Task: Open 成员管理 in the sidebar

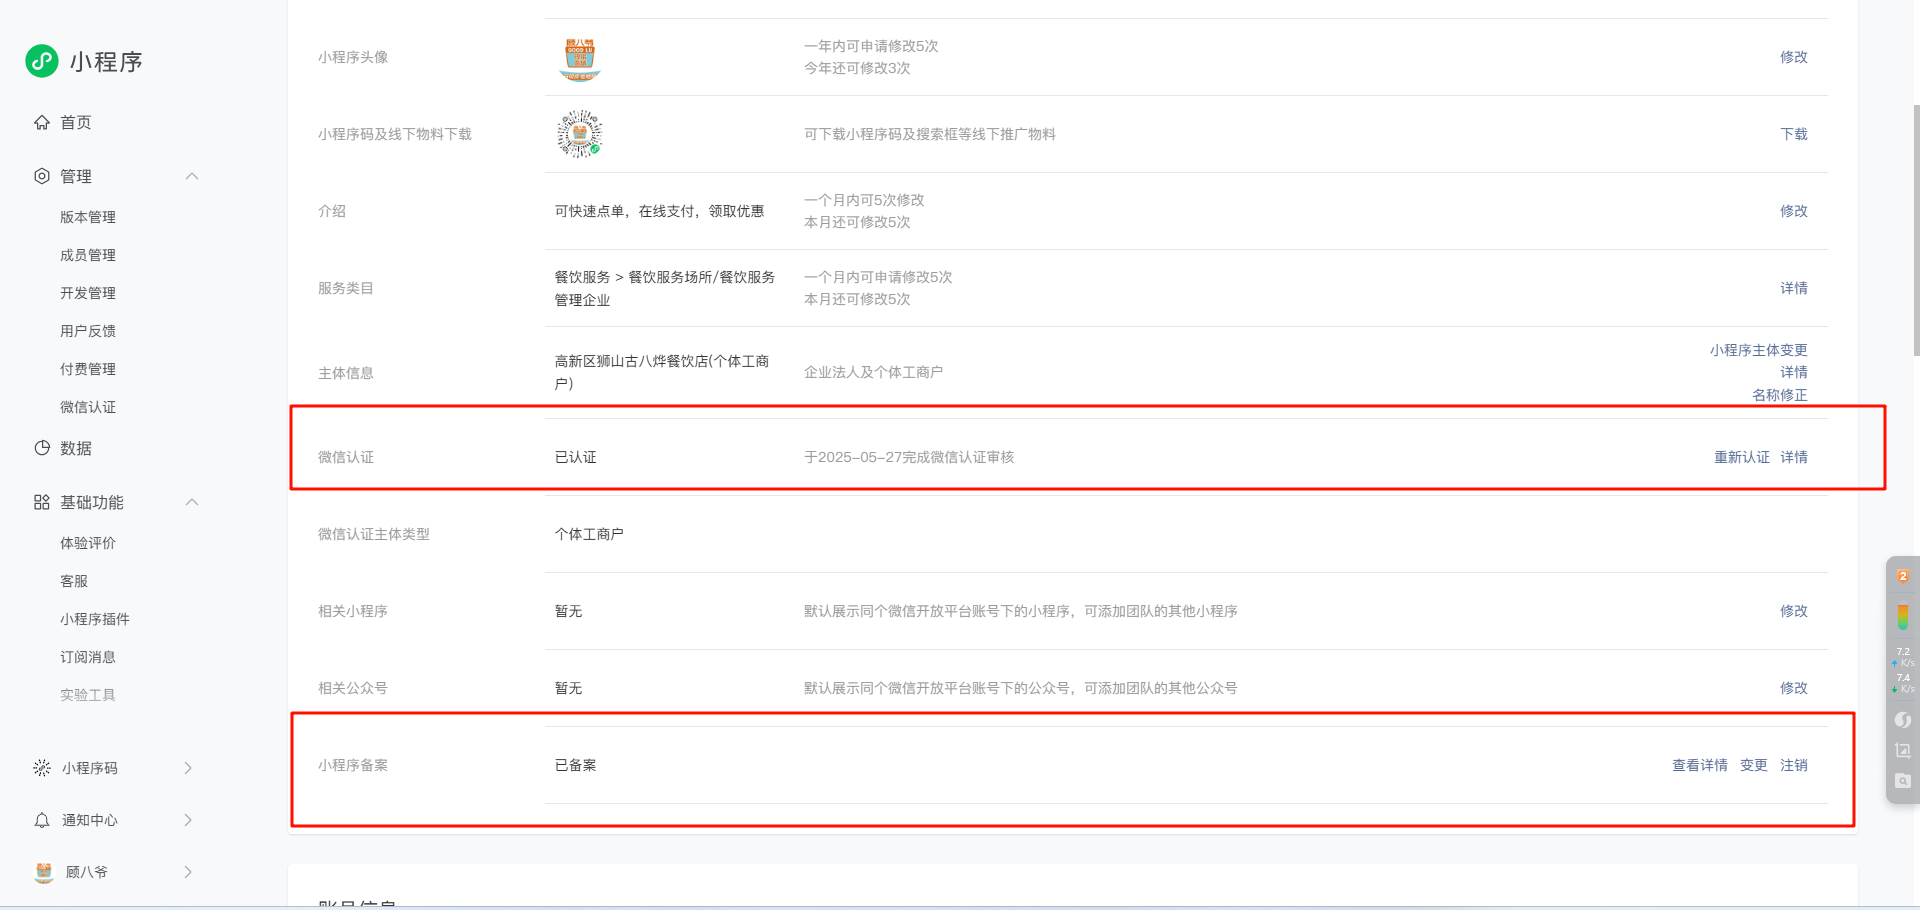Action: pos(88,255)
